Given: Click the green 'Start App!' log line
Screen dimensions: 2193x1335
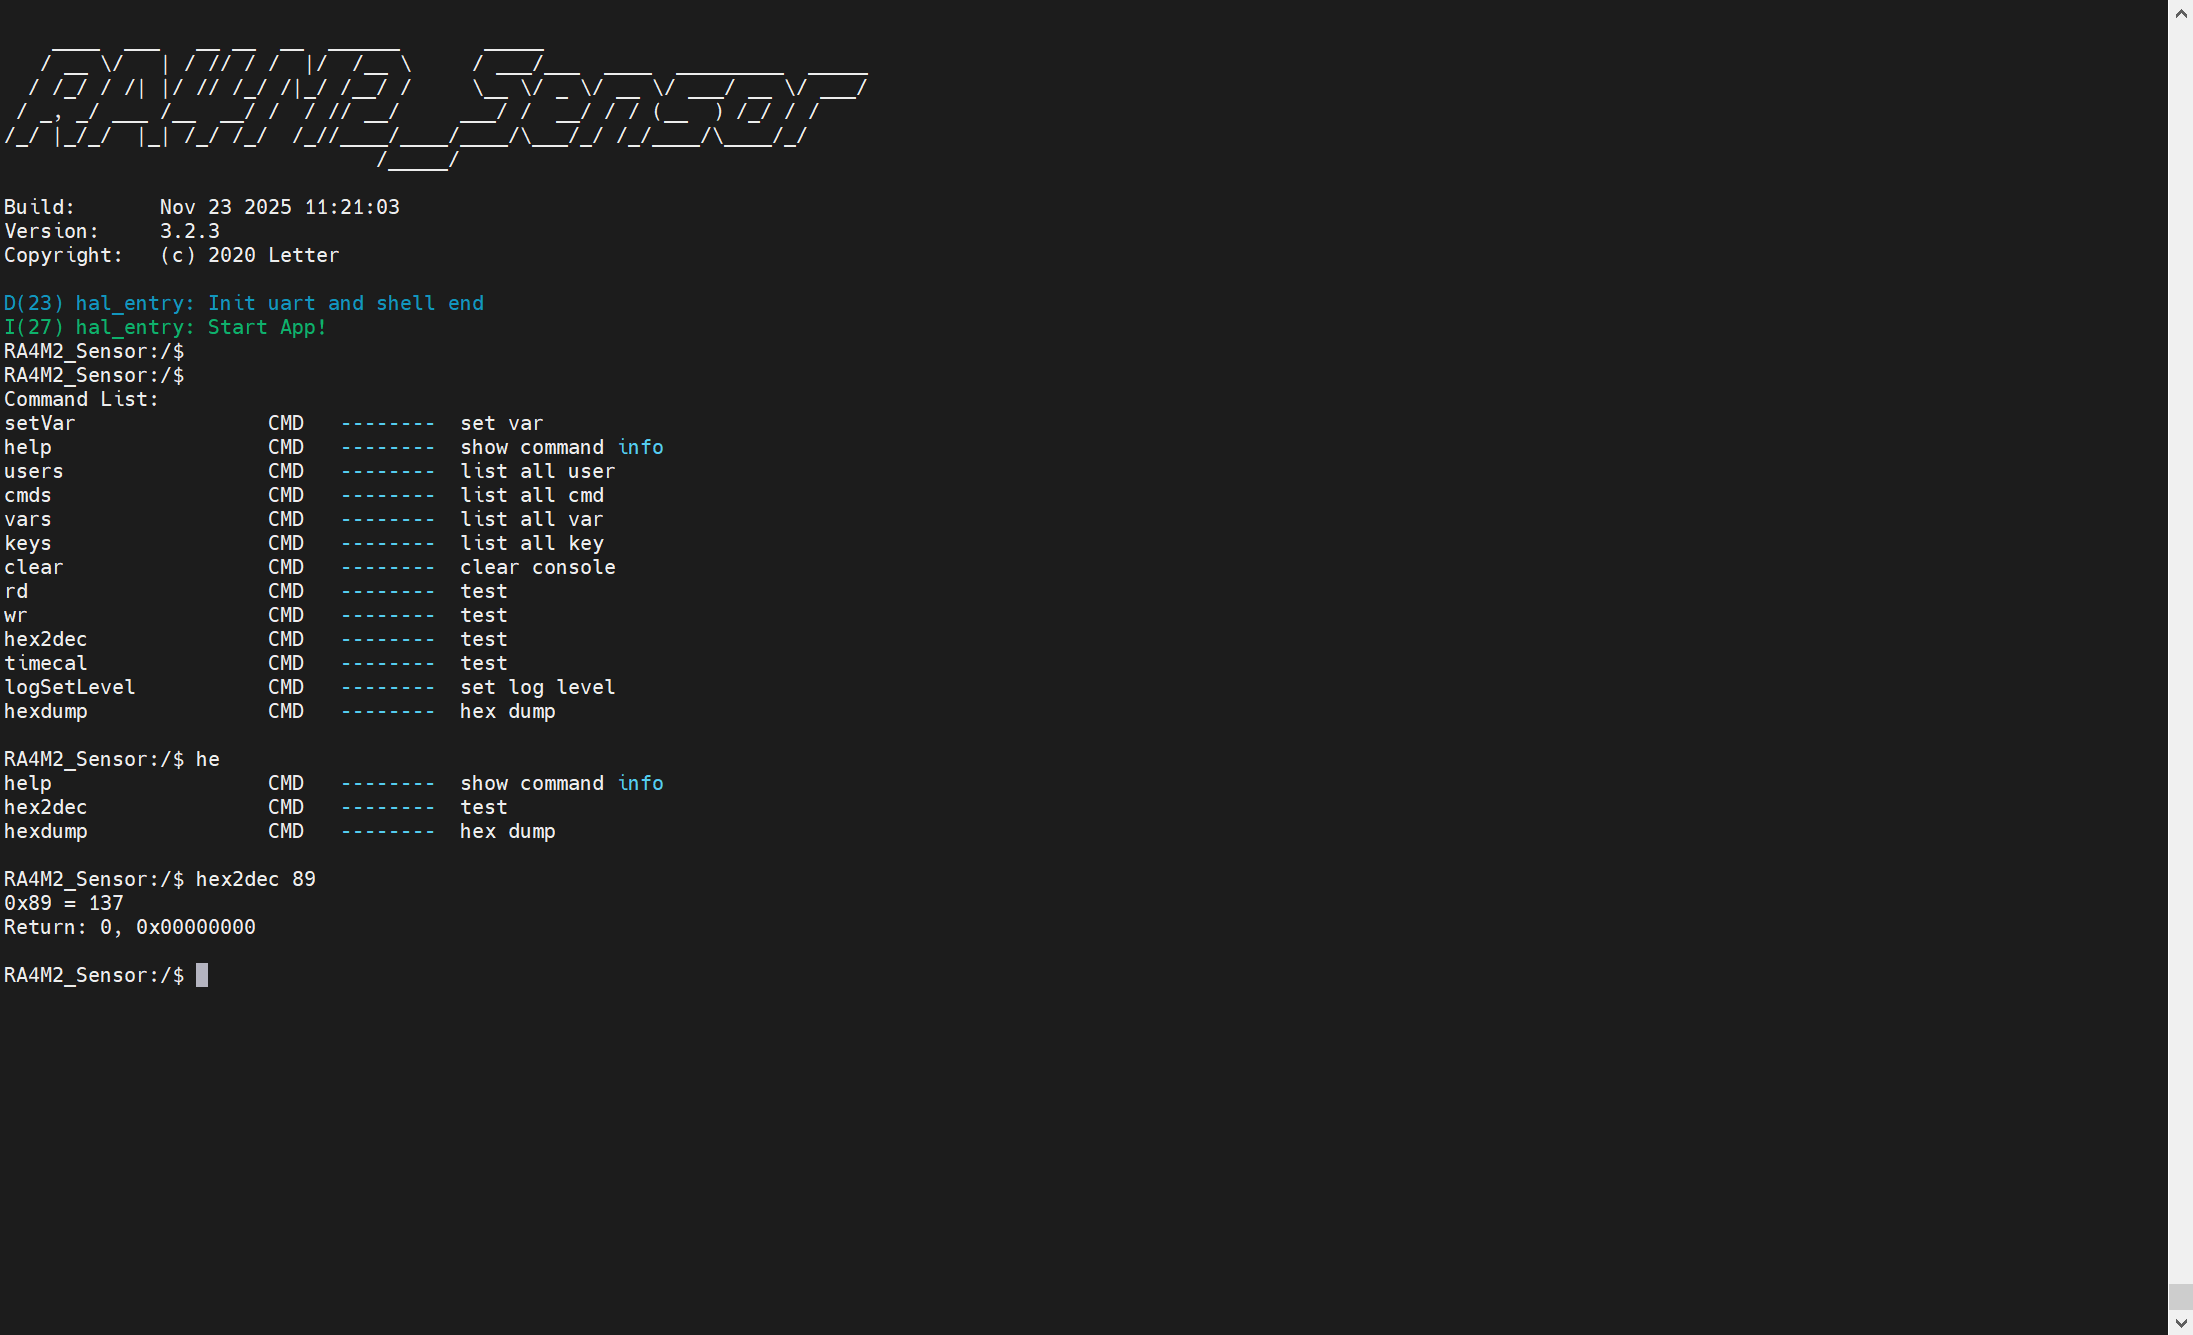Looking at the screenshot, I should [x=166, y=327].
